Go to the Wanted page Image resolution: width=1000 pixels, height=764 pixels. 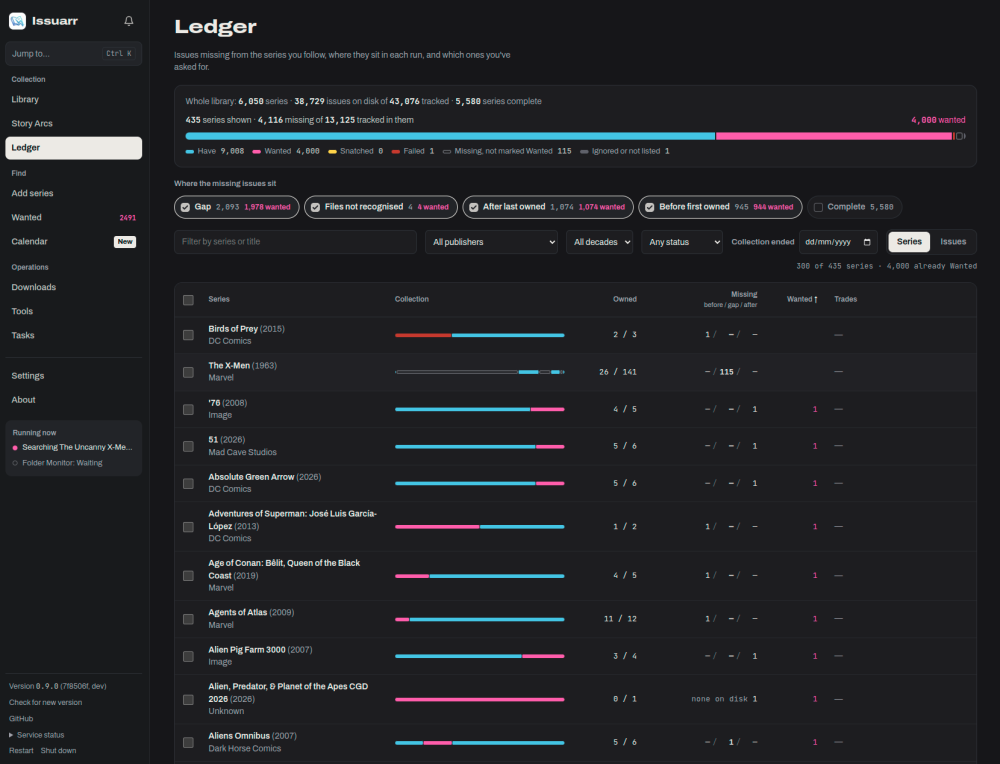pos(73,217)
